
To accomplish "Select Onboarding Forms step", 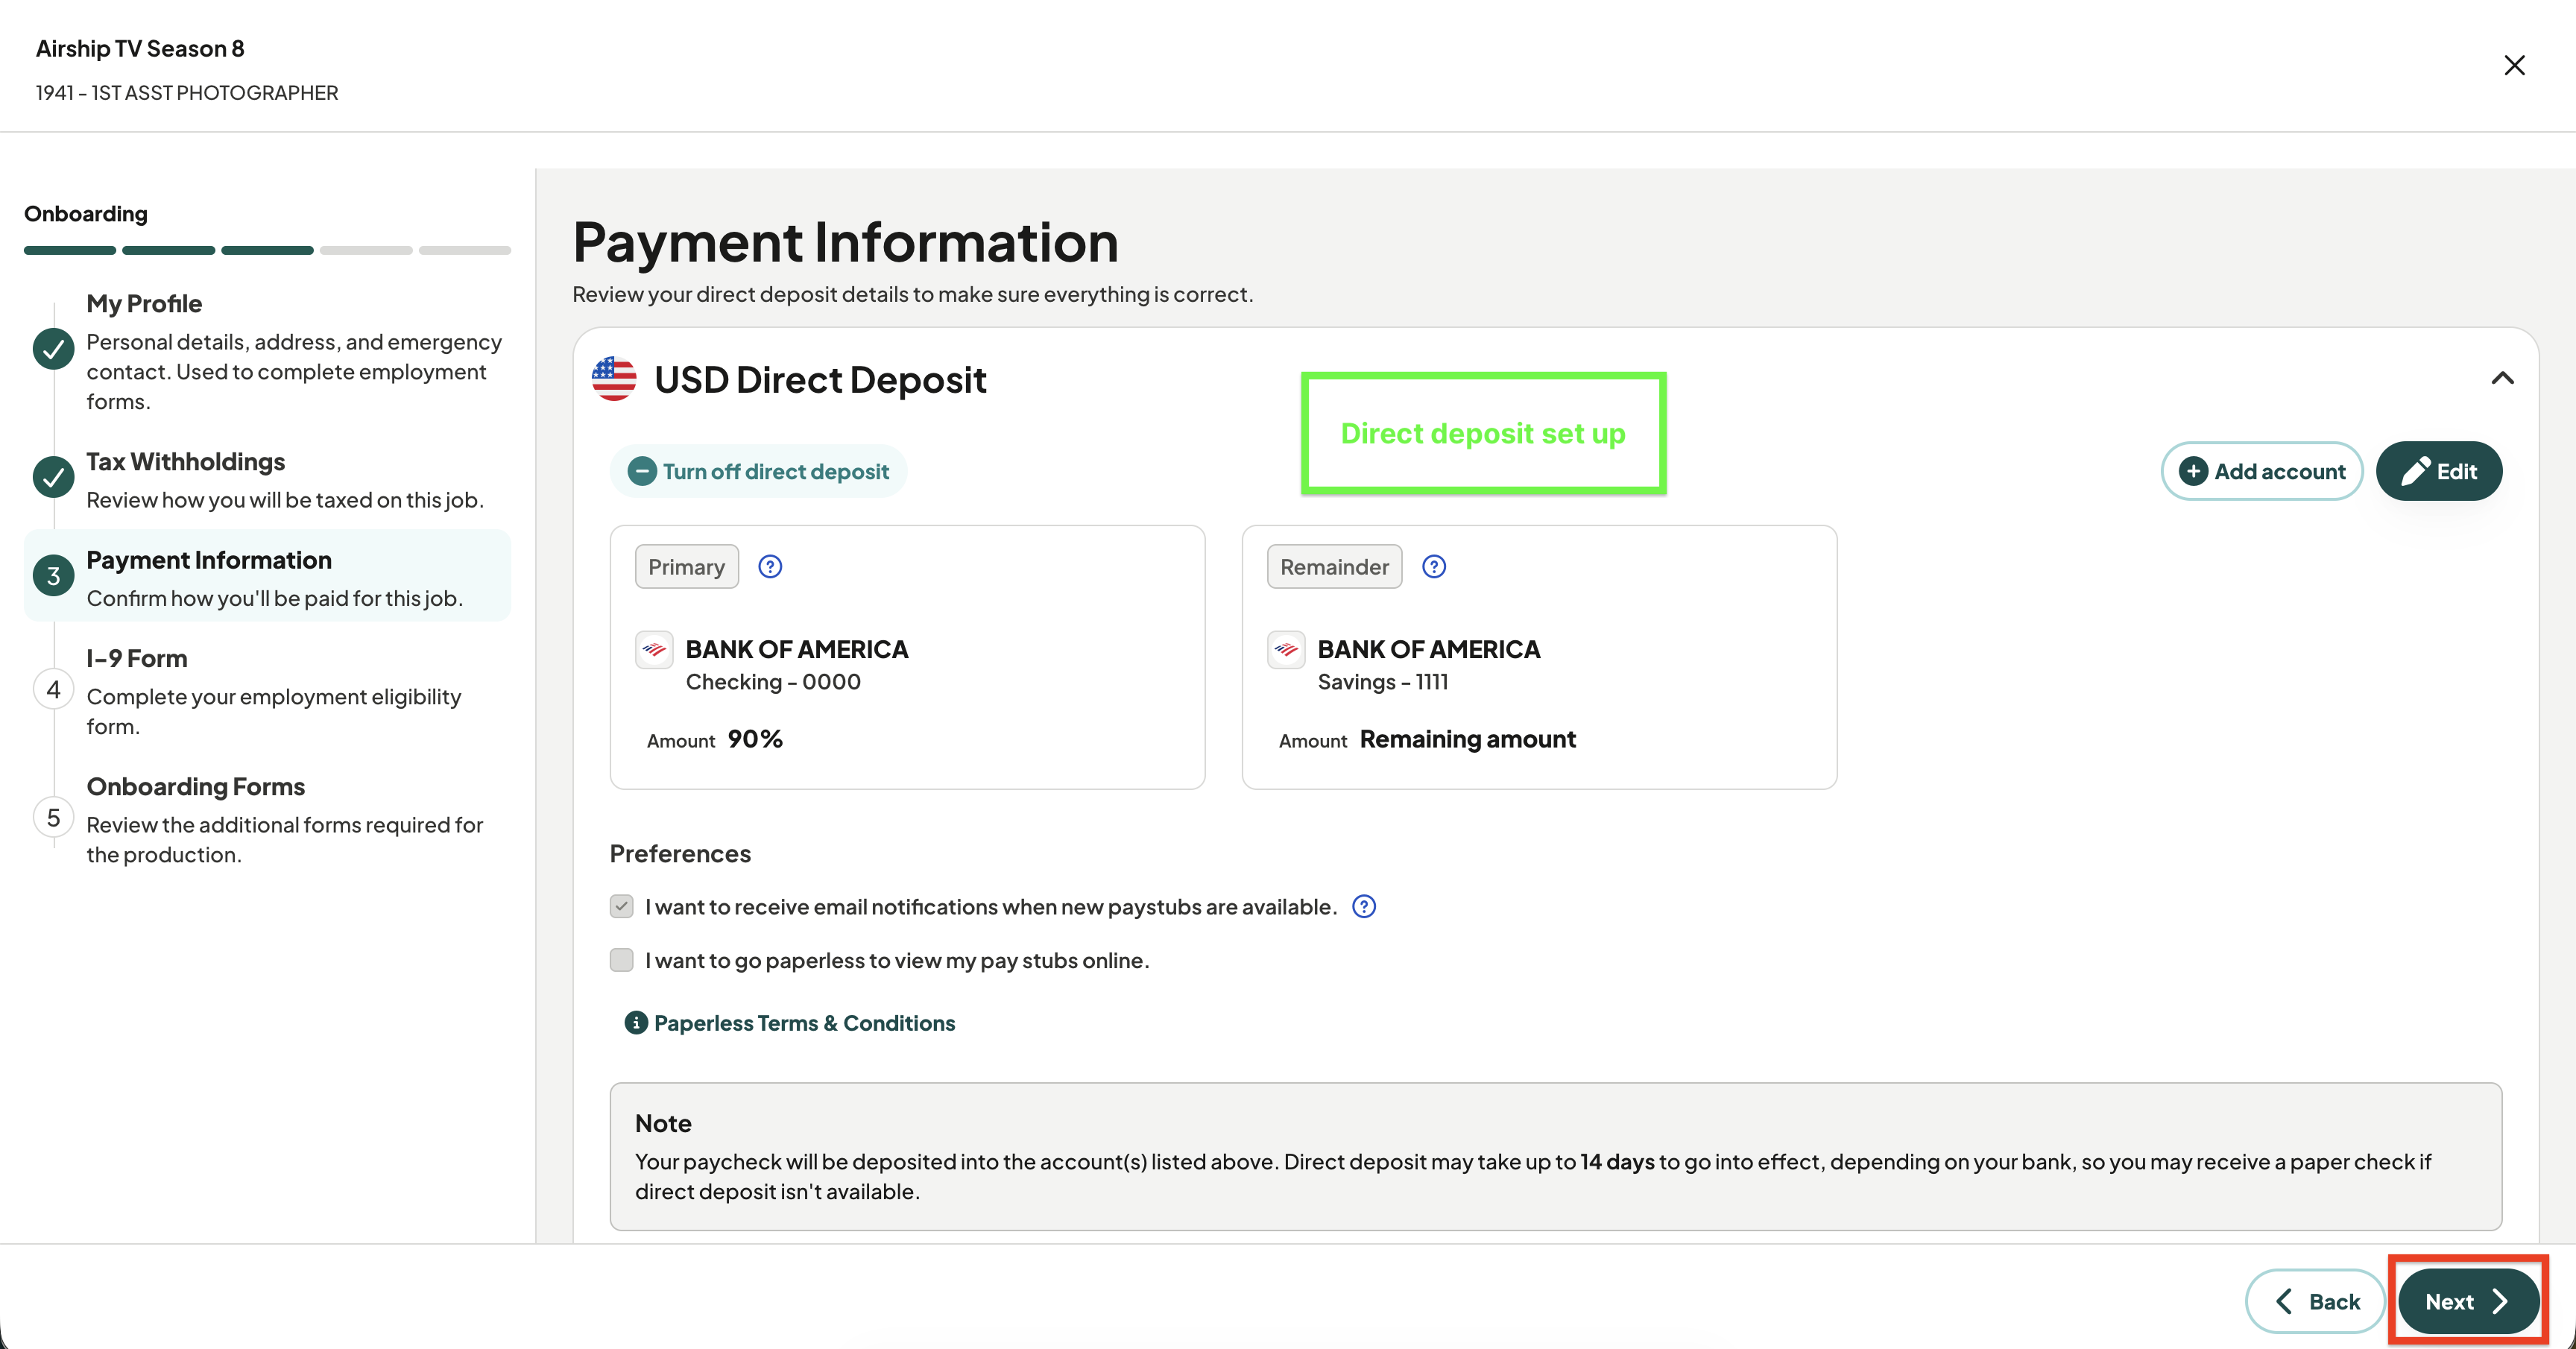I will pyautogui.click(x=268, y=819).
